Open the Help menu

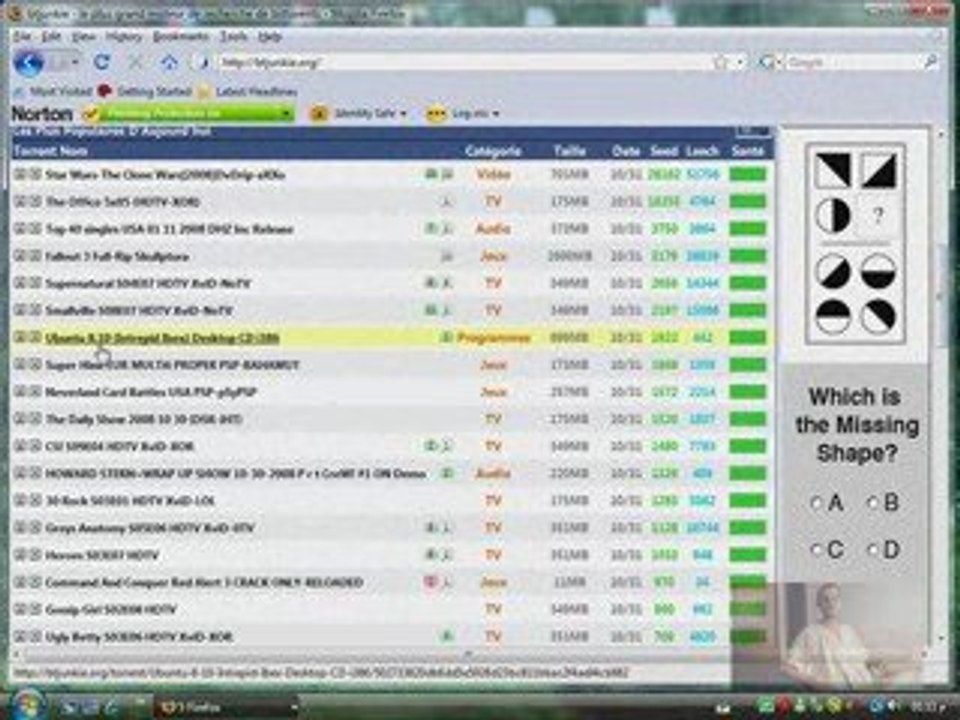coord(269,37)
